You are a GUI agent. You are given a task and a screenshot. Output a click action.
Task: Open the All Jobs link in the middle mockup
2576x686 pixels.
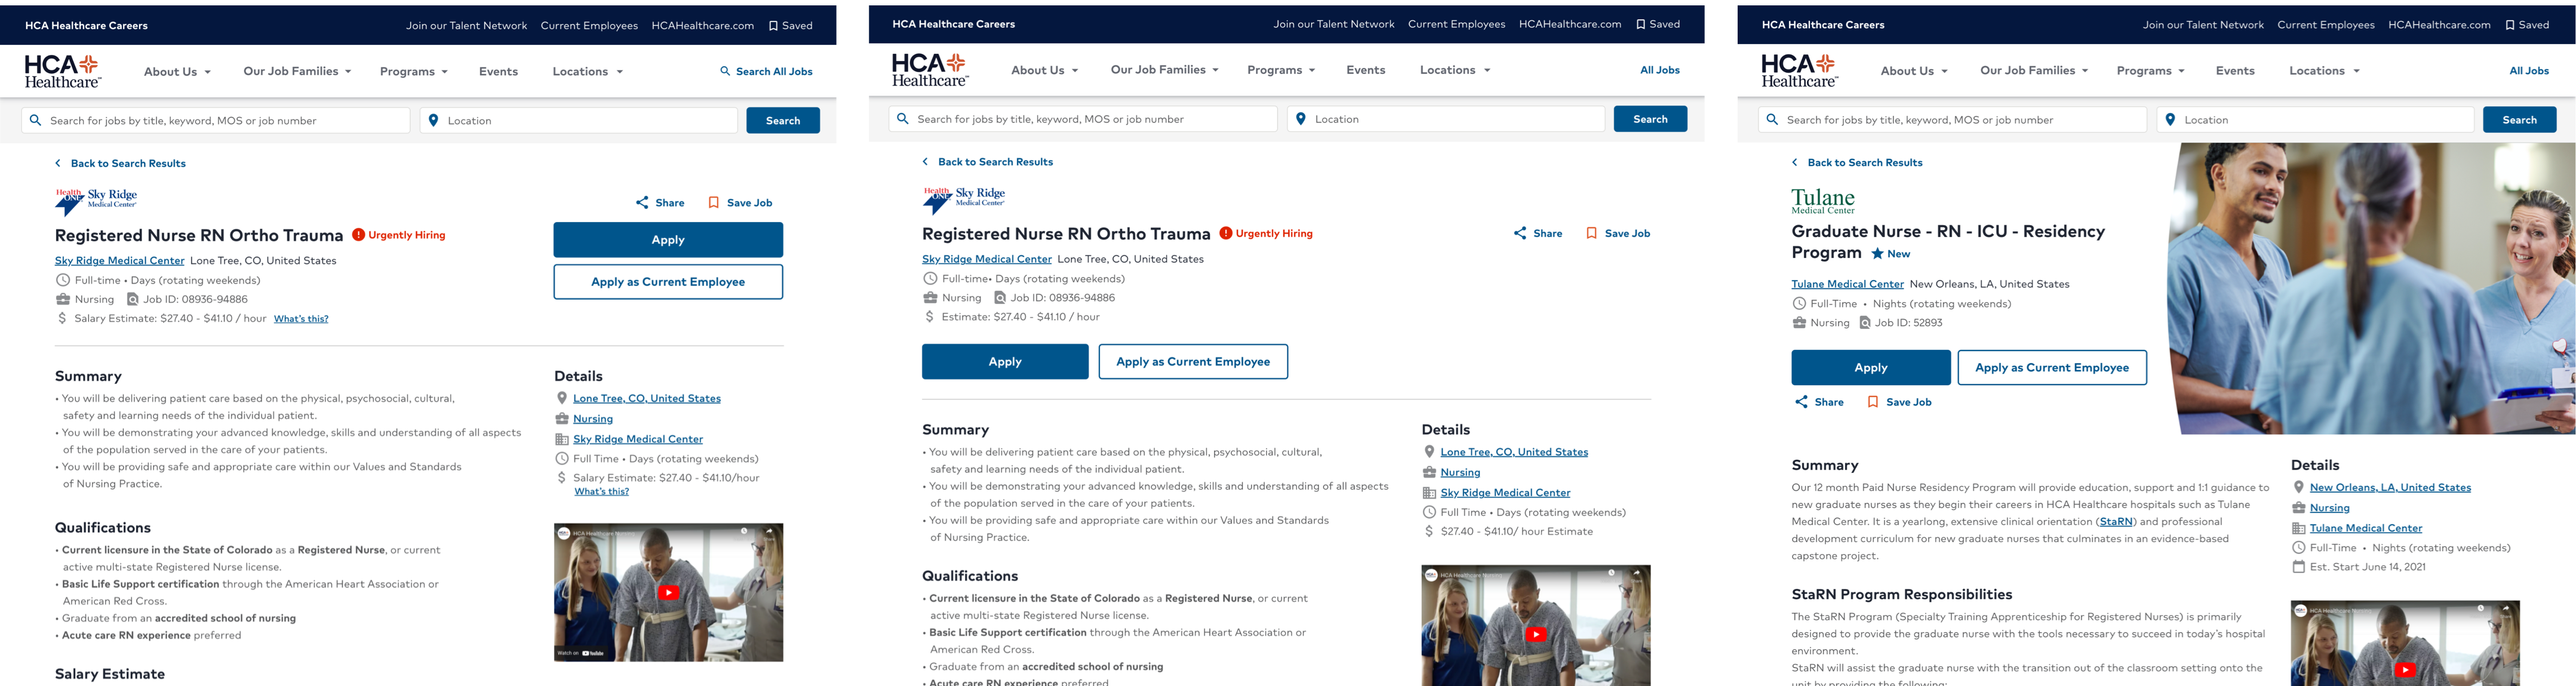click(x=1660, y=70)
